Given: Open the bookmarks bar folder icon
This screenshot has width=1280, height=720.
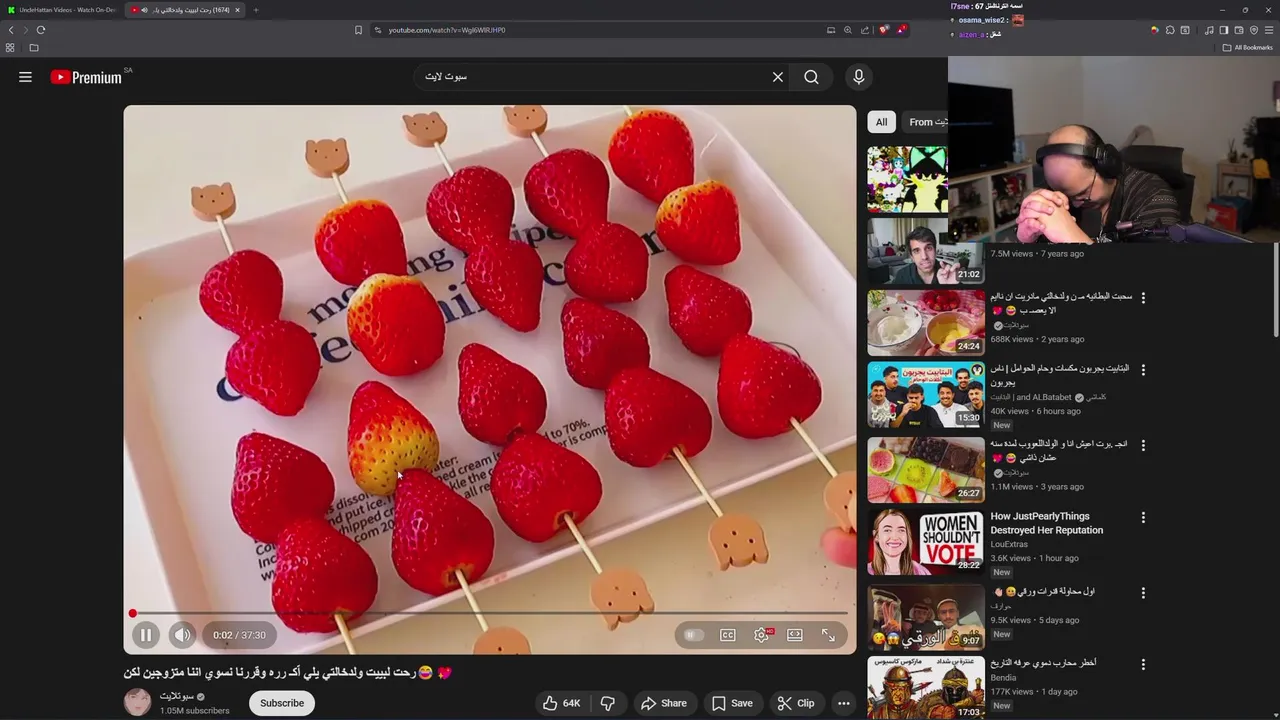Looking at the screenshot, I should pyautogui.click(x=34, y=48).
